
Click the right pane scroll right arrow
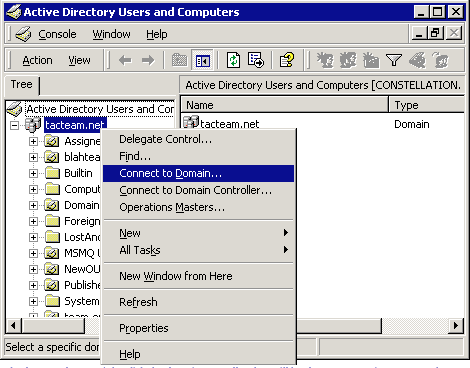456,325
